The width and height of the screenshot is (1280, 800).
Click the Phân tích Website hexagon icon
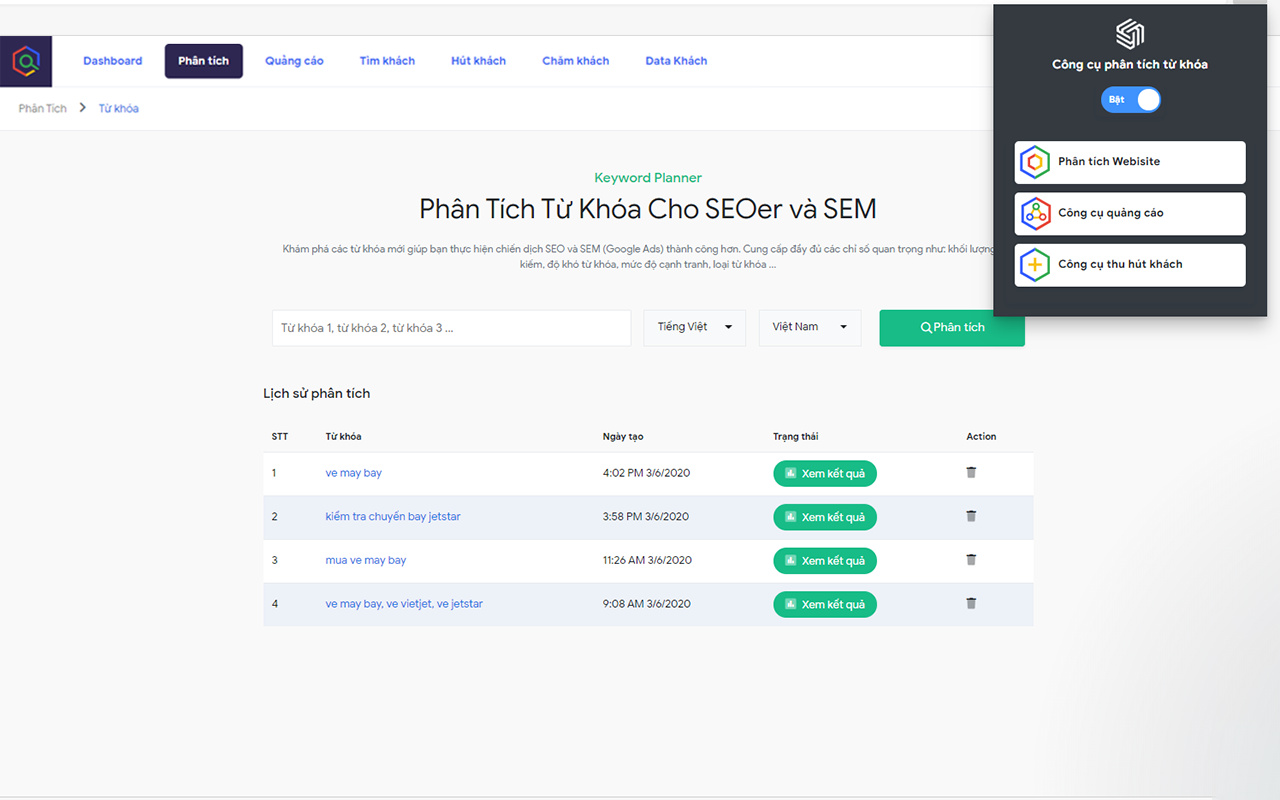point(1035,162)
